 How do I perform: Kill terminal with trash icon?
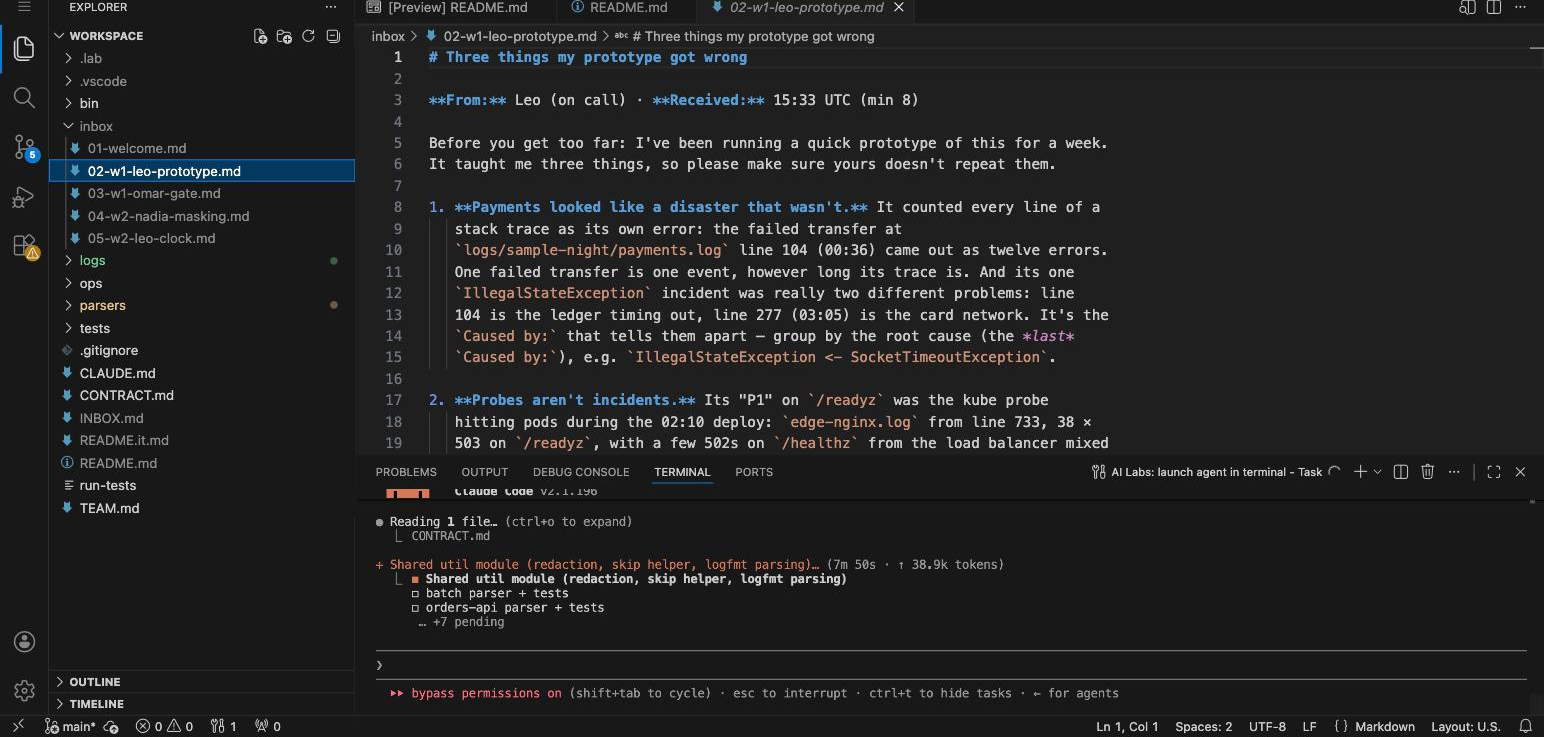click(1428, 472)
